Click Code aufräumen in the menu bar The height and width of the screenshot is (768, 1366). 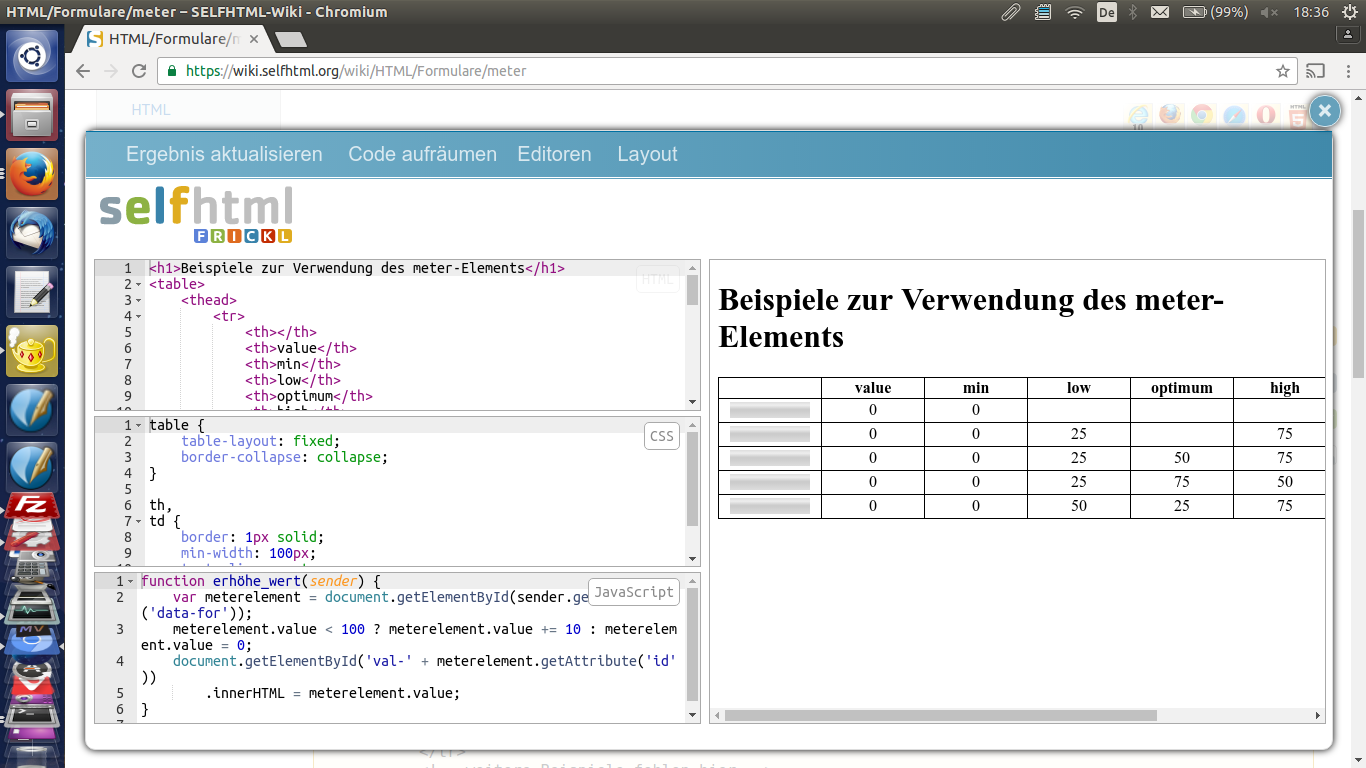[422, 154]
